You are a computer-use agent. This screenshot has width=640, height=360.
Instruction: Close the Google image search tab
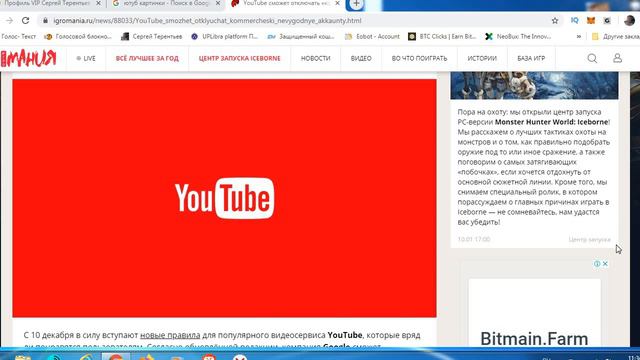coord(218,3)
